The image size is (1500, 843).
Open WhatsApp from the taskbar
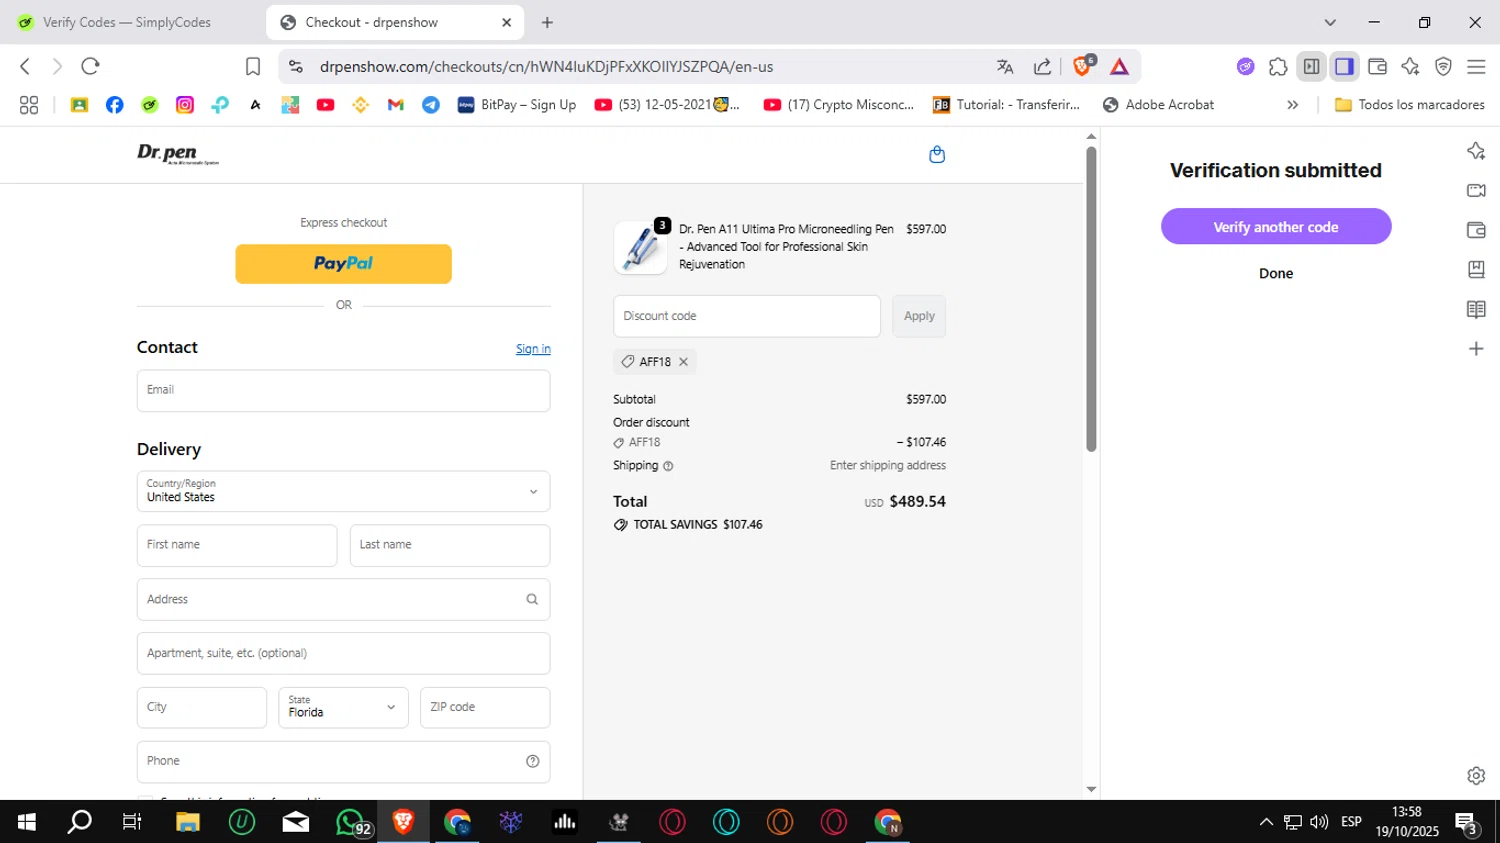[351, 822]
